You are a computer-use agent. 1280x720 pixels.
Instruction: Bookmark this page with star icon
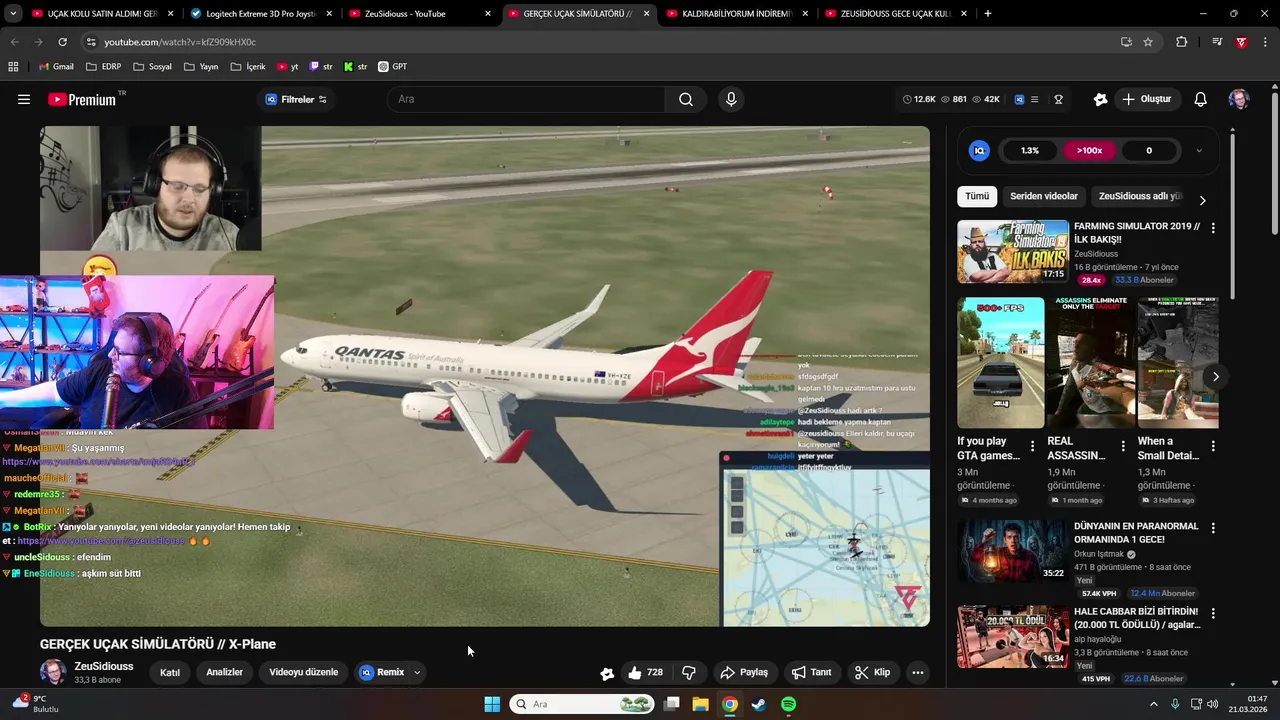(1148, 42)
